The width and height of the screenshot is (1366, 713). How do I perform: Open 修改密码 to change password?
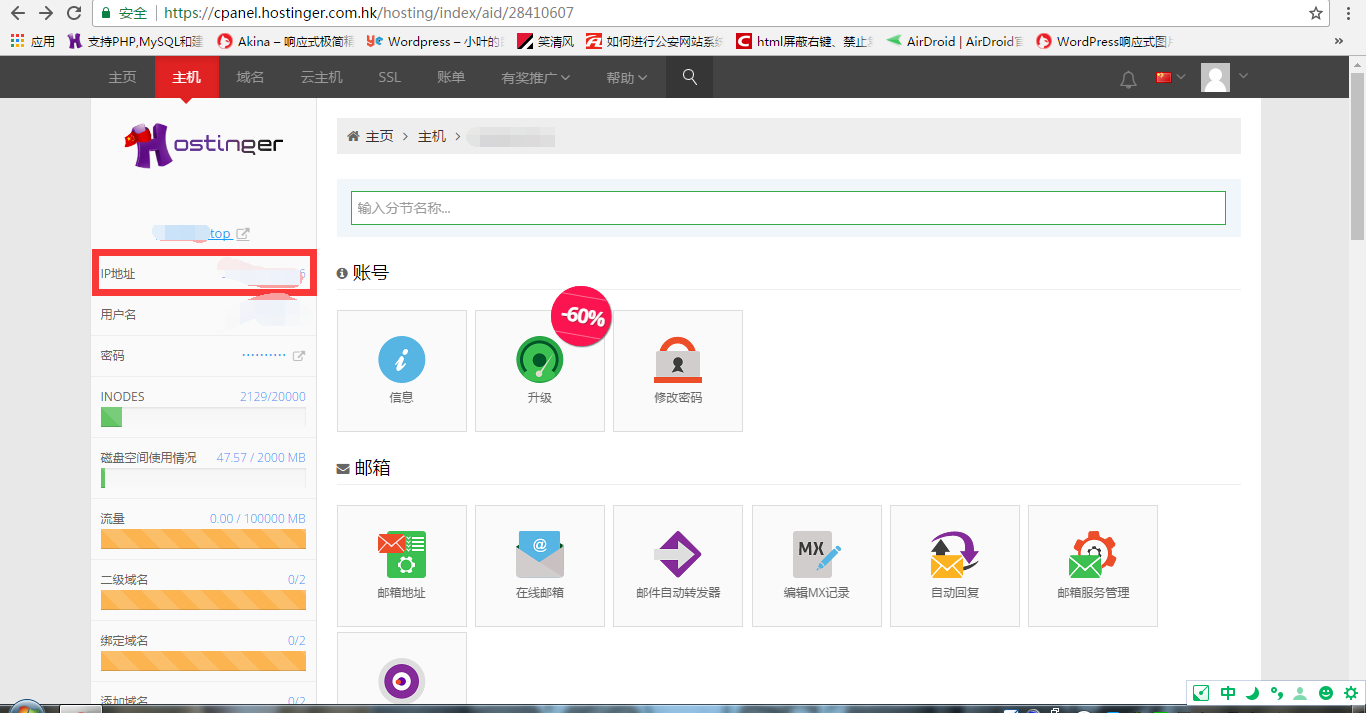click(677, 370)
